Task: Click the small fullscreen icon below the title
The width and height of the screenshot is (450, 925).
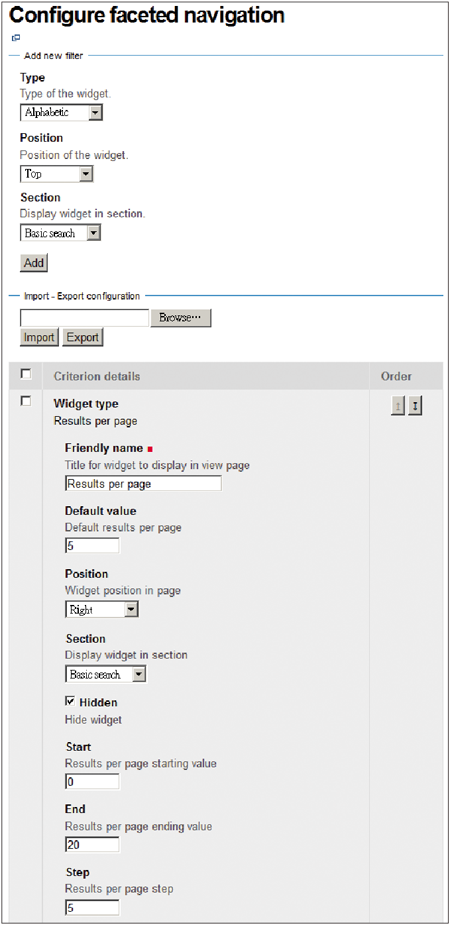Action: (x=16, y=38)
